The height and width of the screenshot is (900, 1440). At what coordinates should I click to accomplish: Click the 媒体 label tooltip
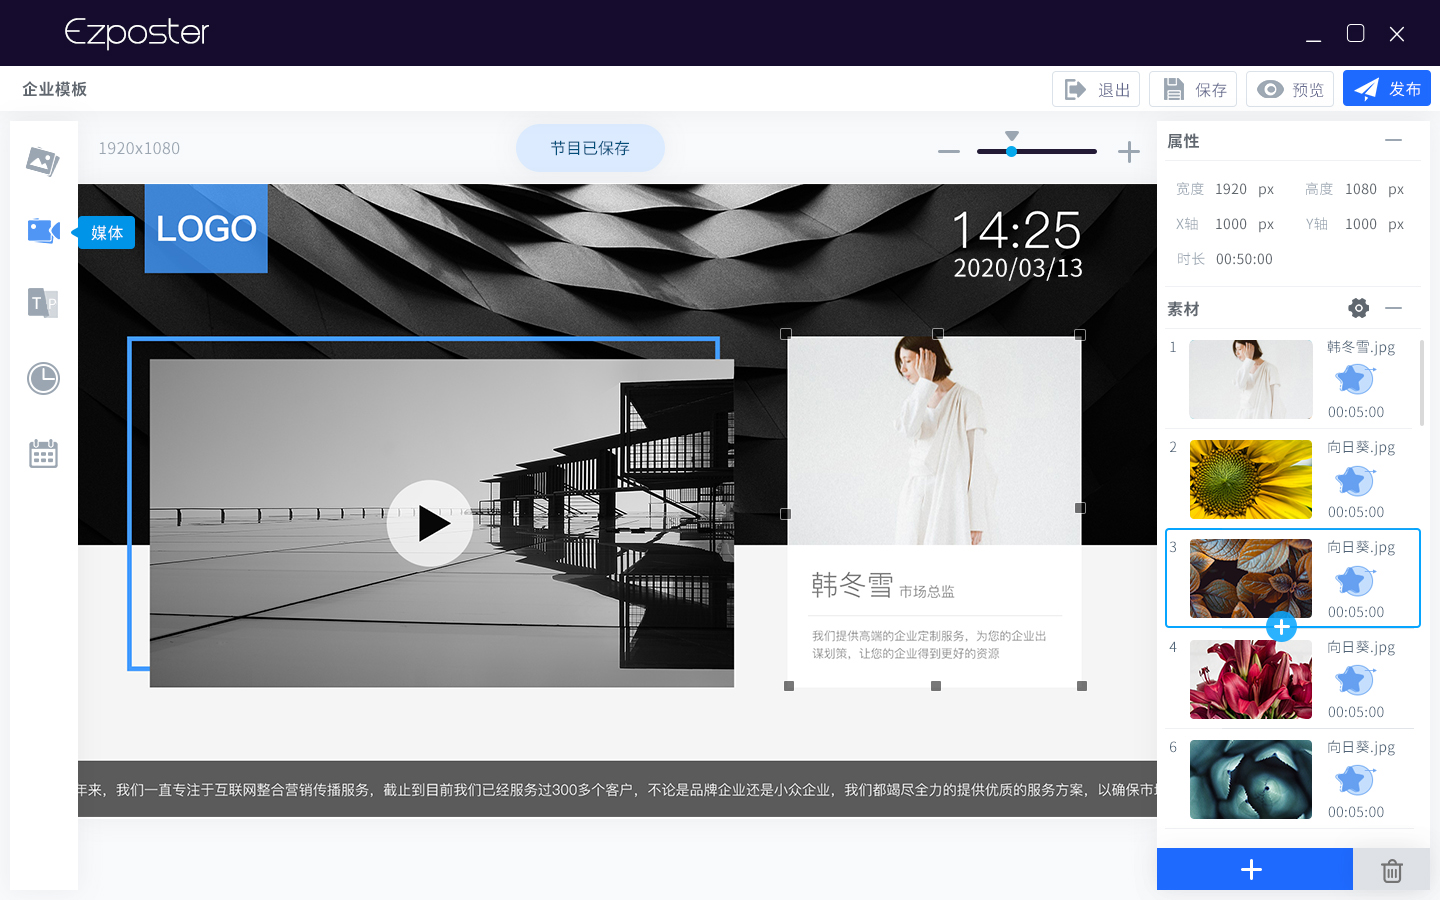(107, 231)
